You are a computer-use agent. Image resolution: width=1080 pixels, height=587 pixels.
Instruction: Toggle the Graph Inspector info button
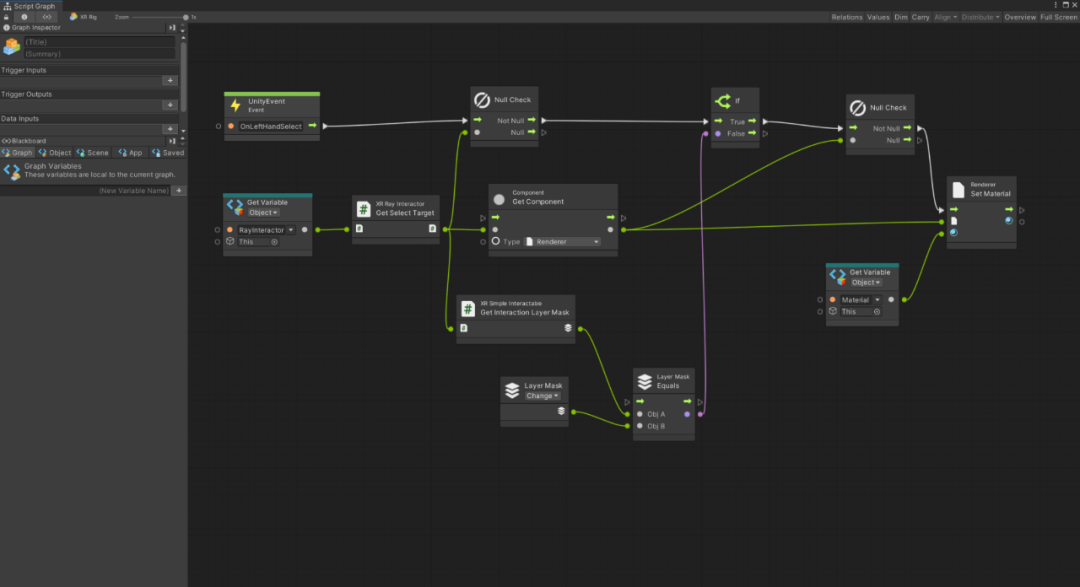(25, 17)
